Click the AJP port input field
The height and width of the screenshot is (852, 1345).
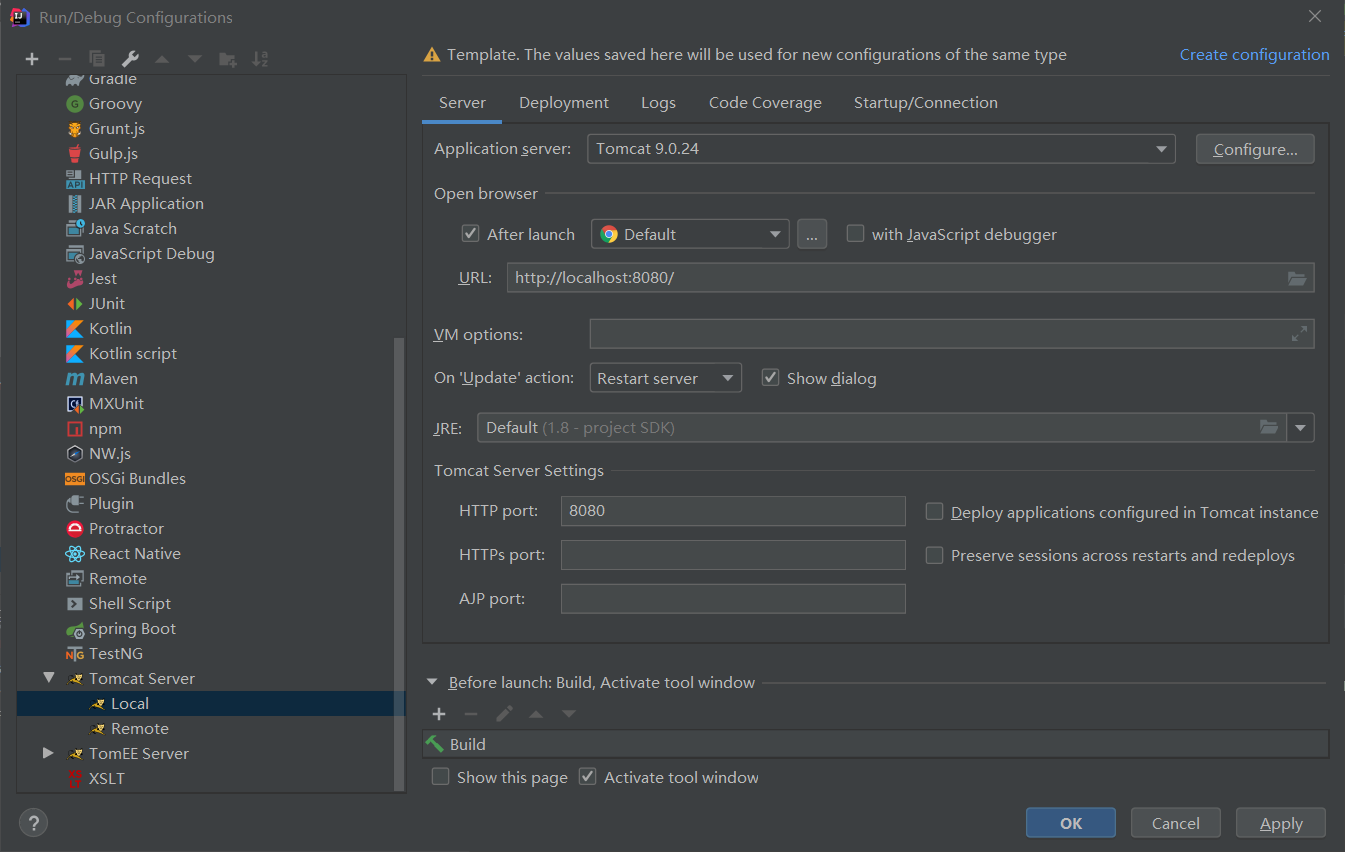click(733, 599)
